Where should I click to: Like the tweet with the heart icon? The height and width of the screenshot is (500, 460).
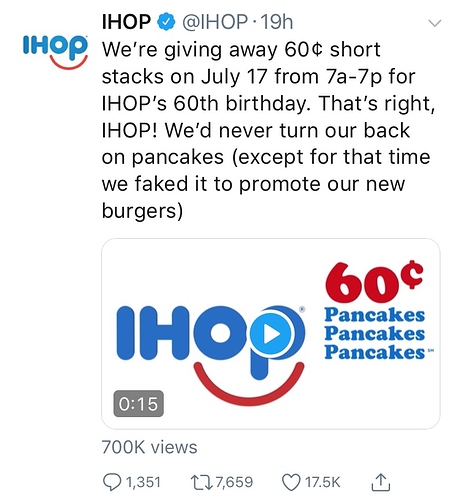291,483
